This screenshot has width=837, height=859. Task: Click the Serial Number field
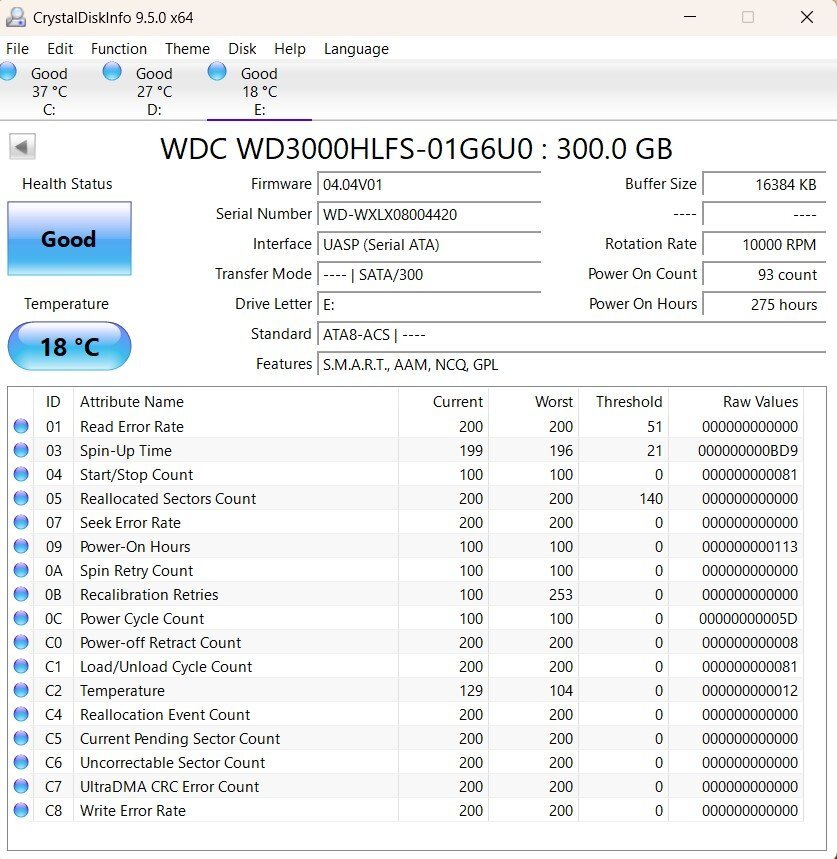(429, 214)
